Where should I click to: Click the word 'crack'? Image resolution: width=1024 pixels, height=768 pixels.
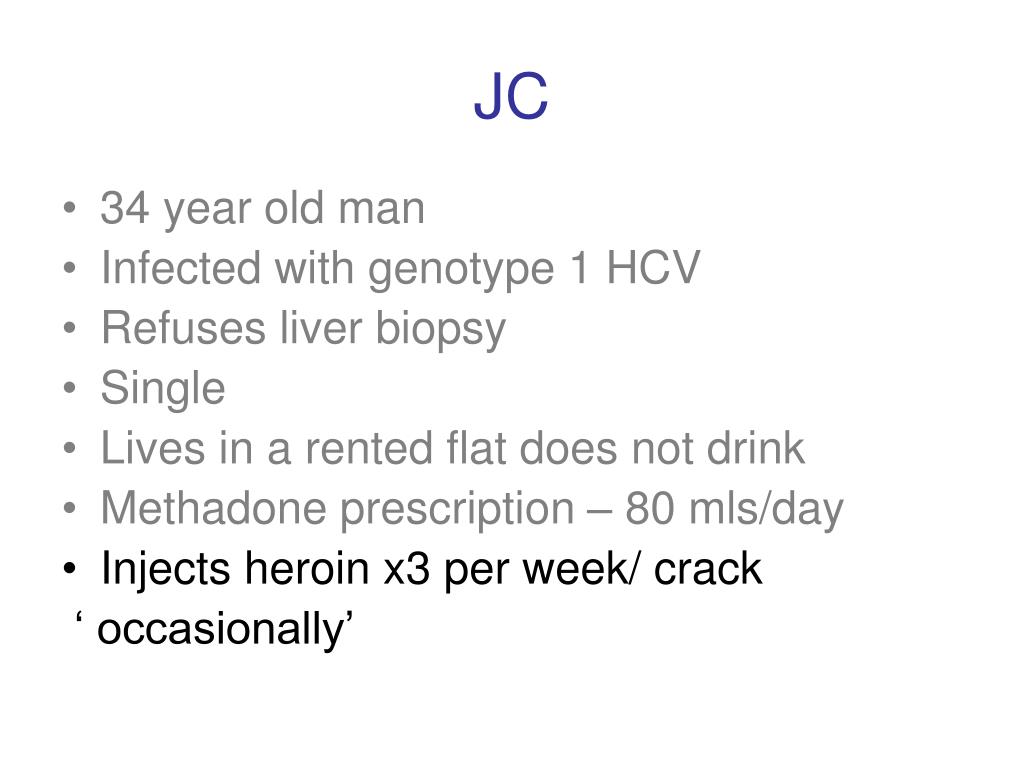pos(708,569)
